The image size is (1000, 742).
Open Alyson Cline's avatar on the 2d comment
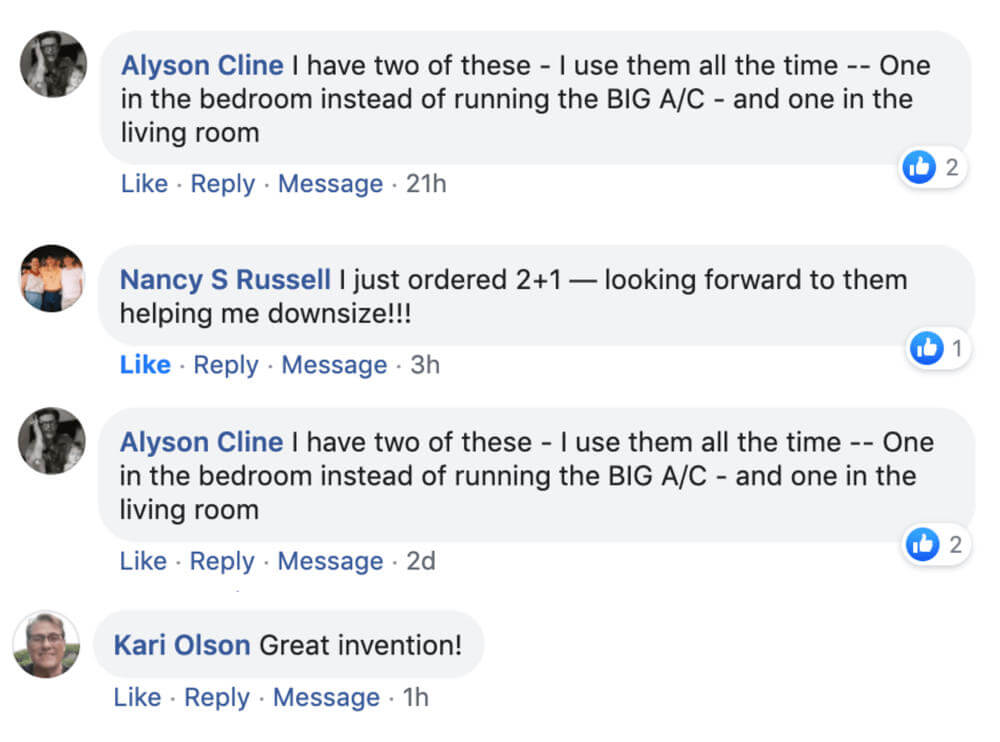pyautogui.click(x=52, y=440)
